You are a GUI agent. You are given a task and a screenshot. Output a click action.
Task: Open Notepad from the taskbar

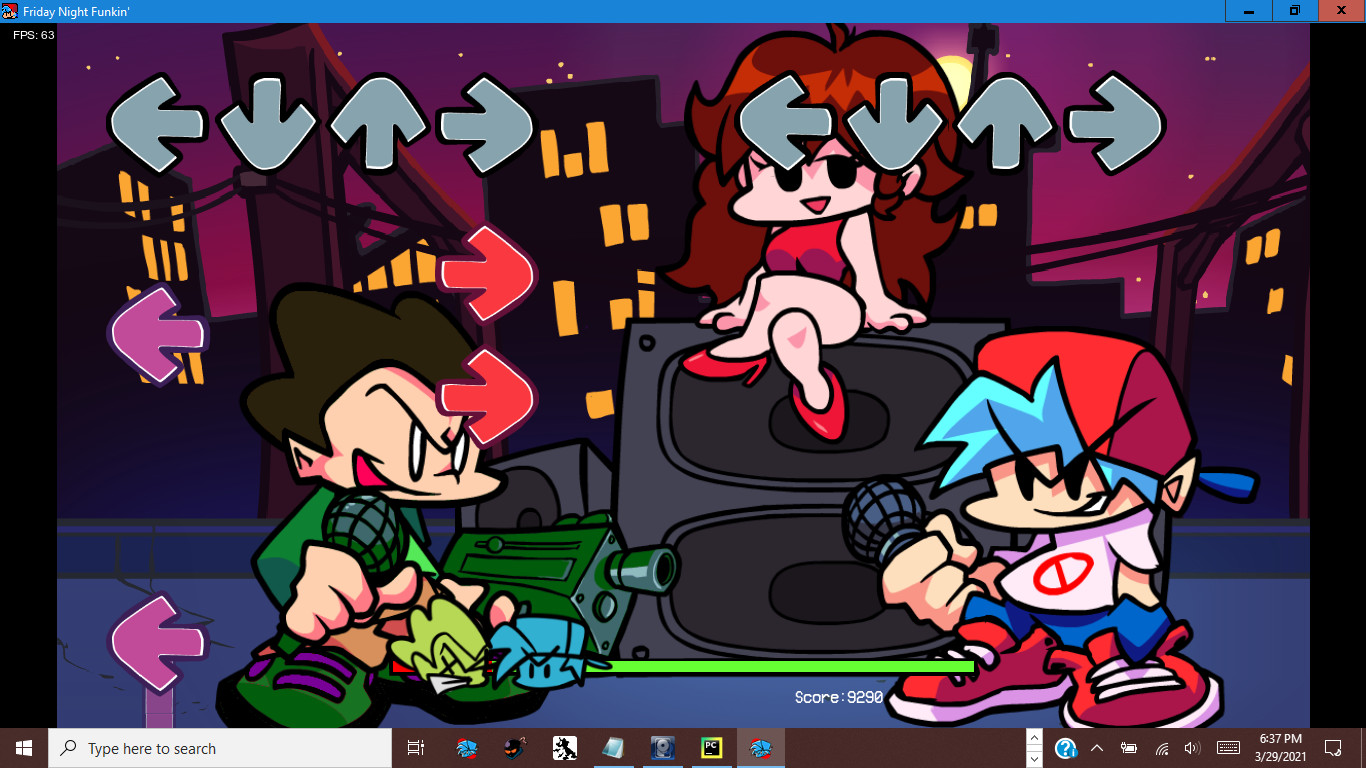tap(613, 747)
